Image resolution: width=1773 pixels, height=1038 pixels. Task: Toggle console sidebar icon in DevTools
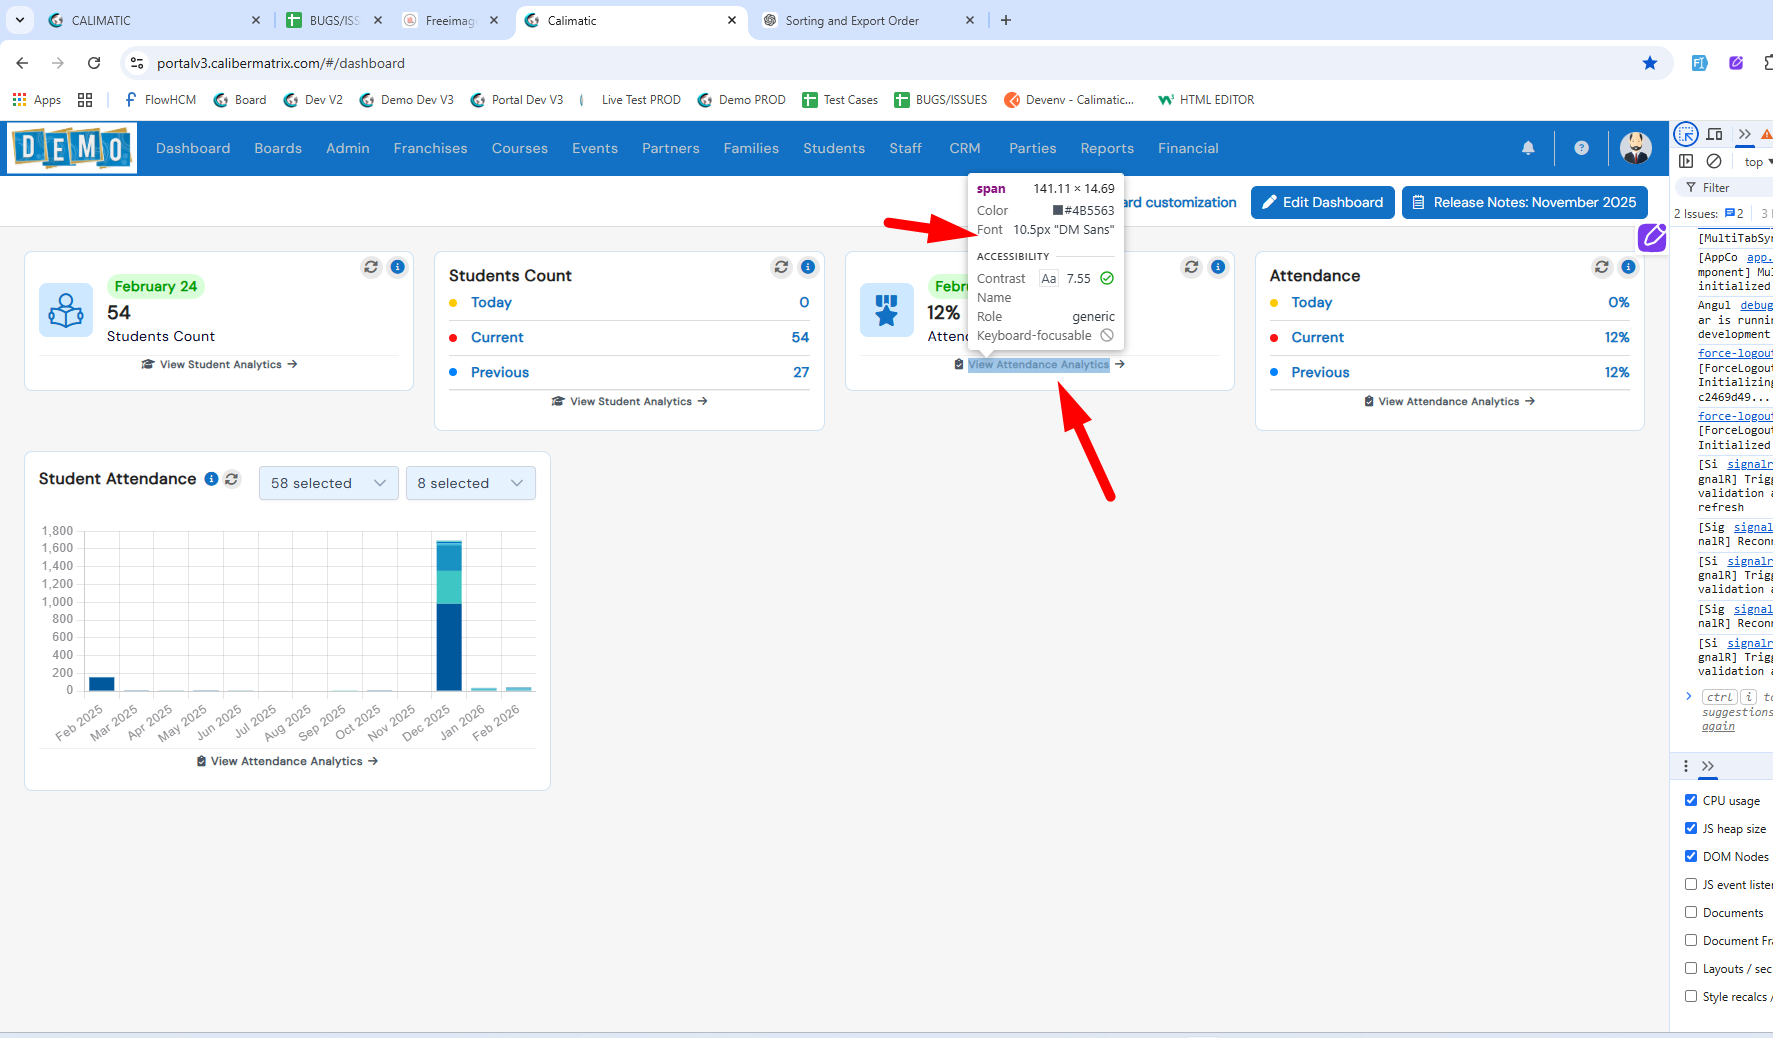tap(1686, 161)
